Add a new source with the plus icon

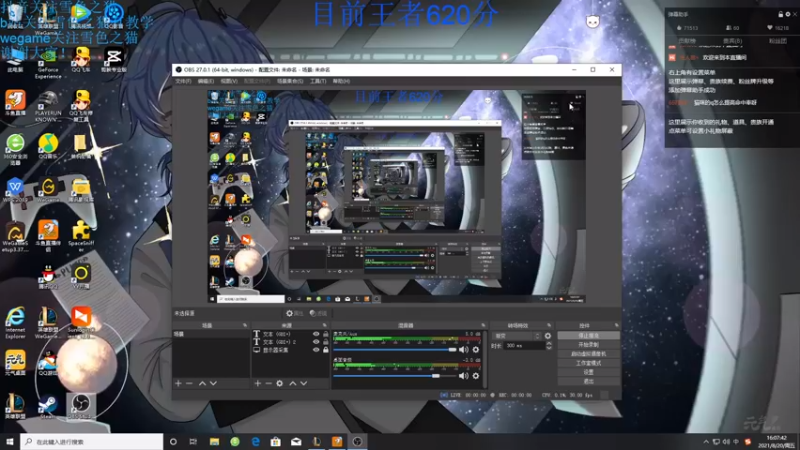pos(258,383)
